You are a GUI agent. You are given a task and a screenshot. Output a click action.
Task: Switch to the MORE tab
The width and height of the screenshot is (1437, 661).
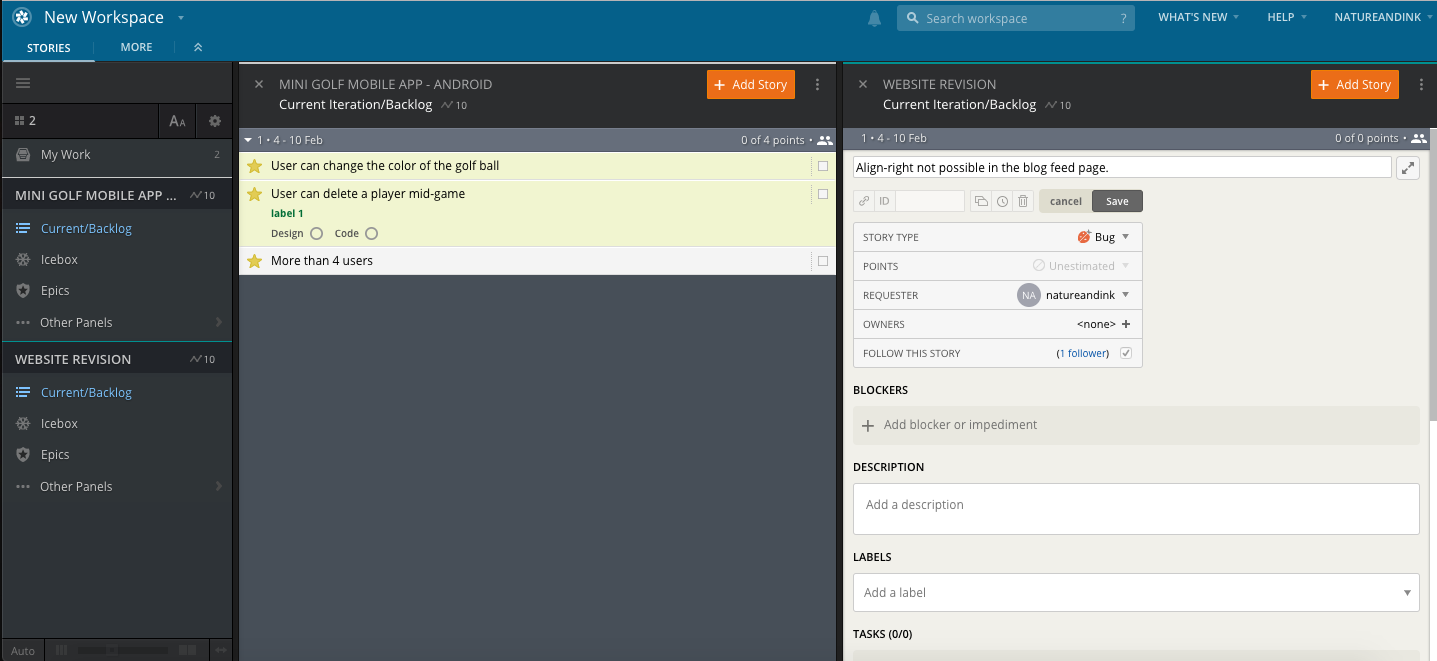pos(136,47)
